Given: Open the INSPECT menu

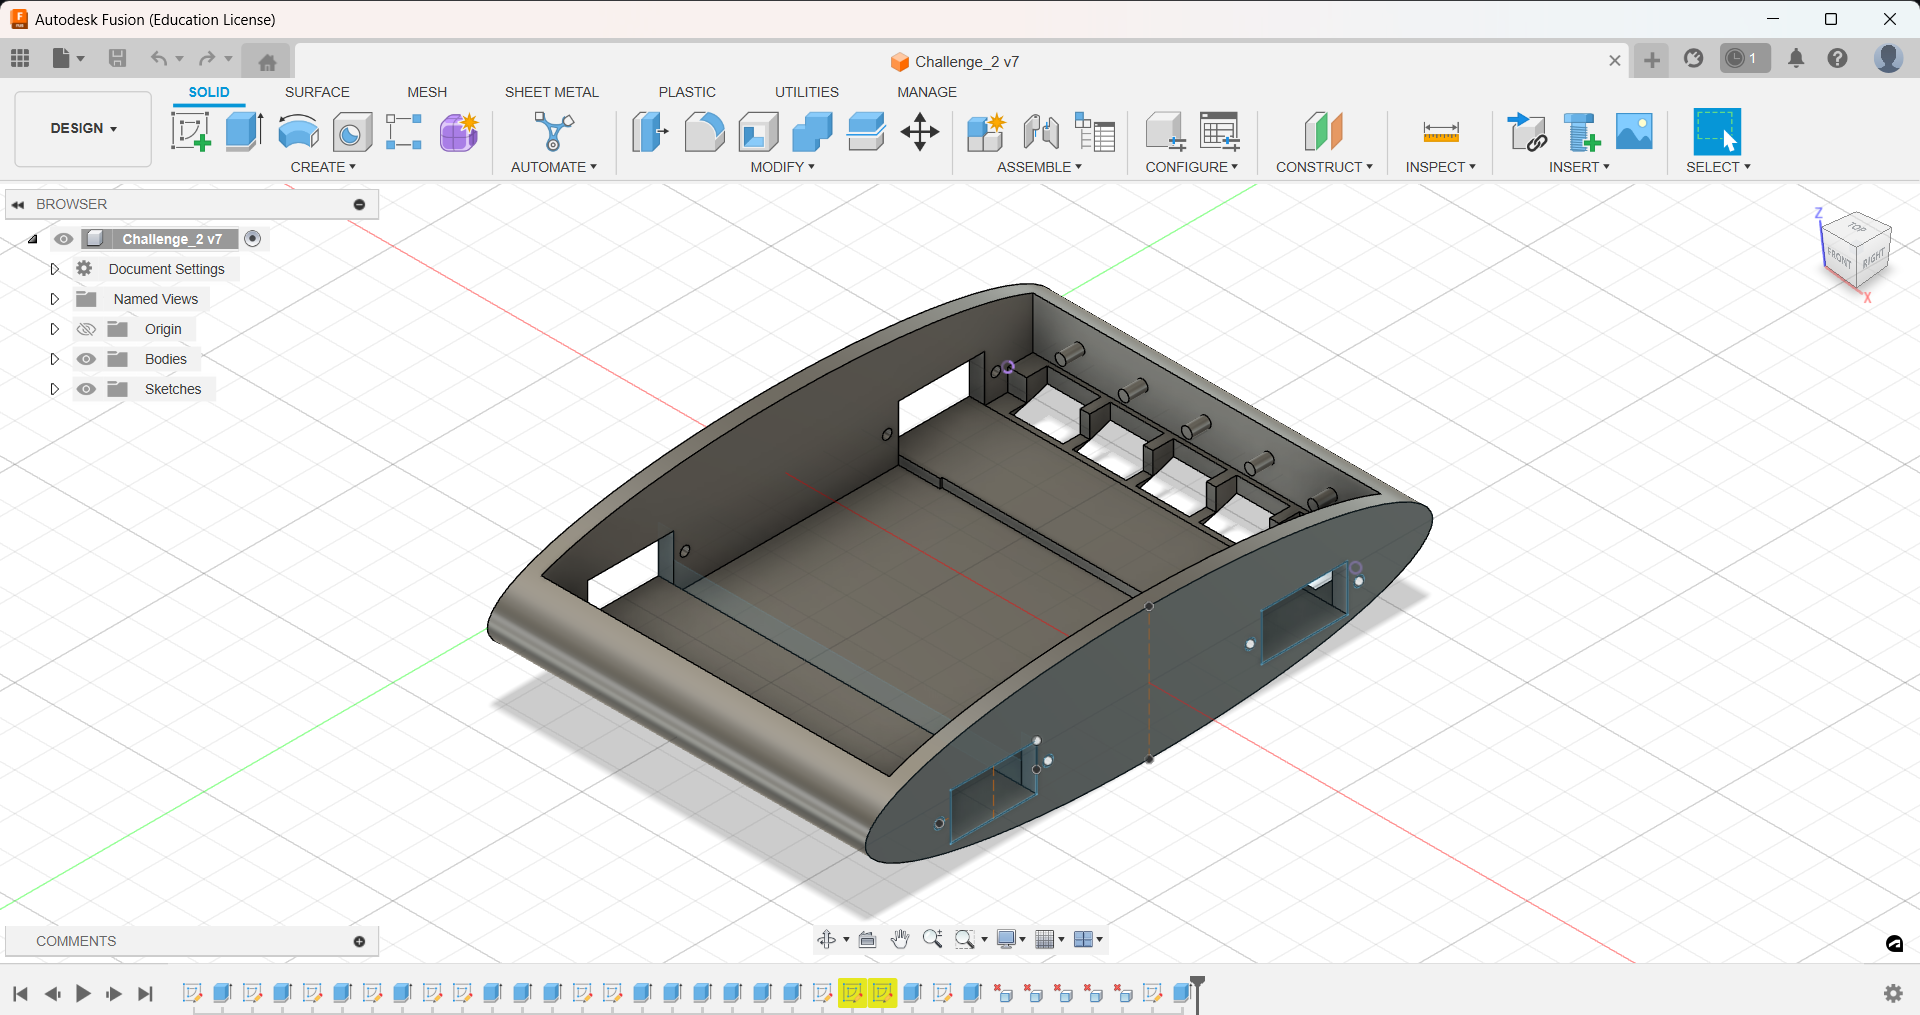Looking at the screenshot, I should (1440, 167).
